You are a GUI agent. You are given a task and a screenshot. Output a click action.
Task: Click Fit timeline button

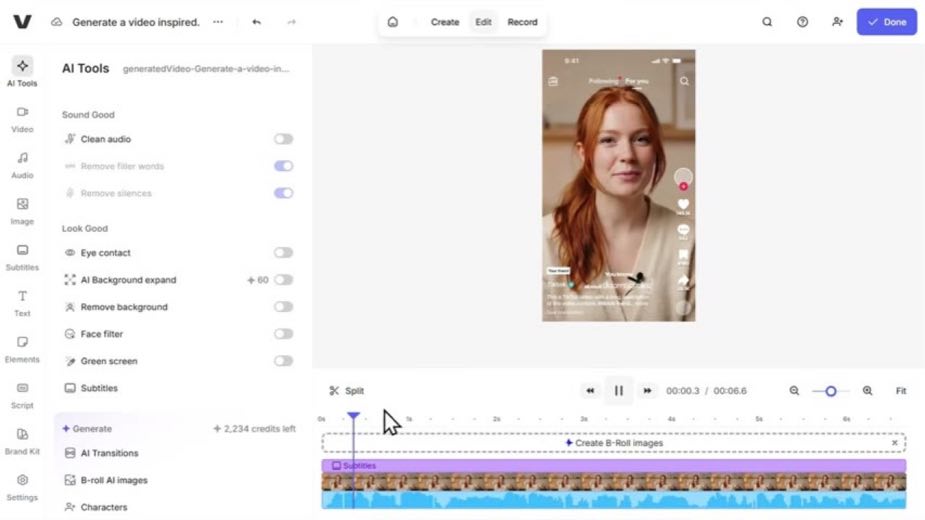click(901, 391)
